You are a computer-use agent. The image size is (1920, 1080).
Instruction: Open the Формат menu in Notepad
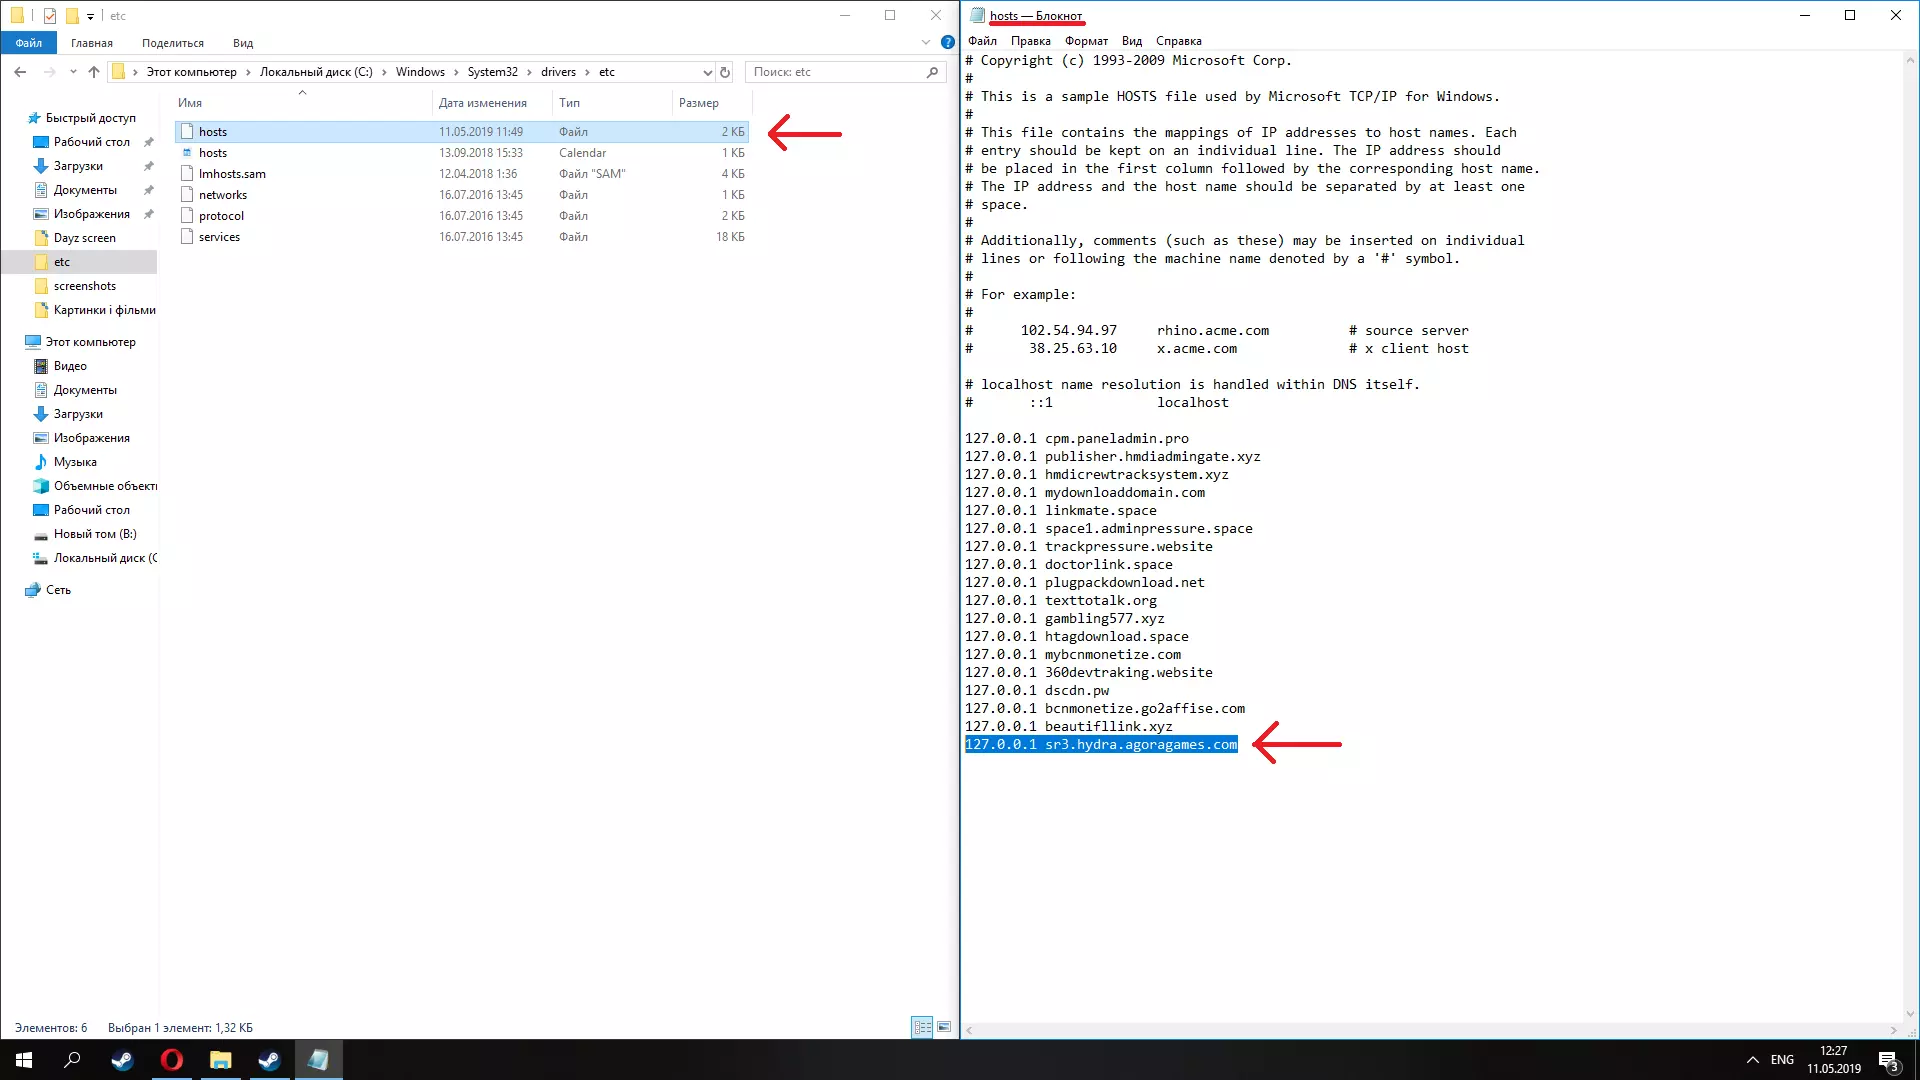tap(1086, 41)
